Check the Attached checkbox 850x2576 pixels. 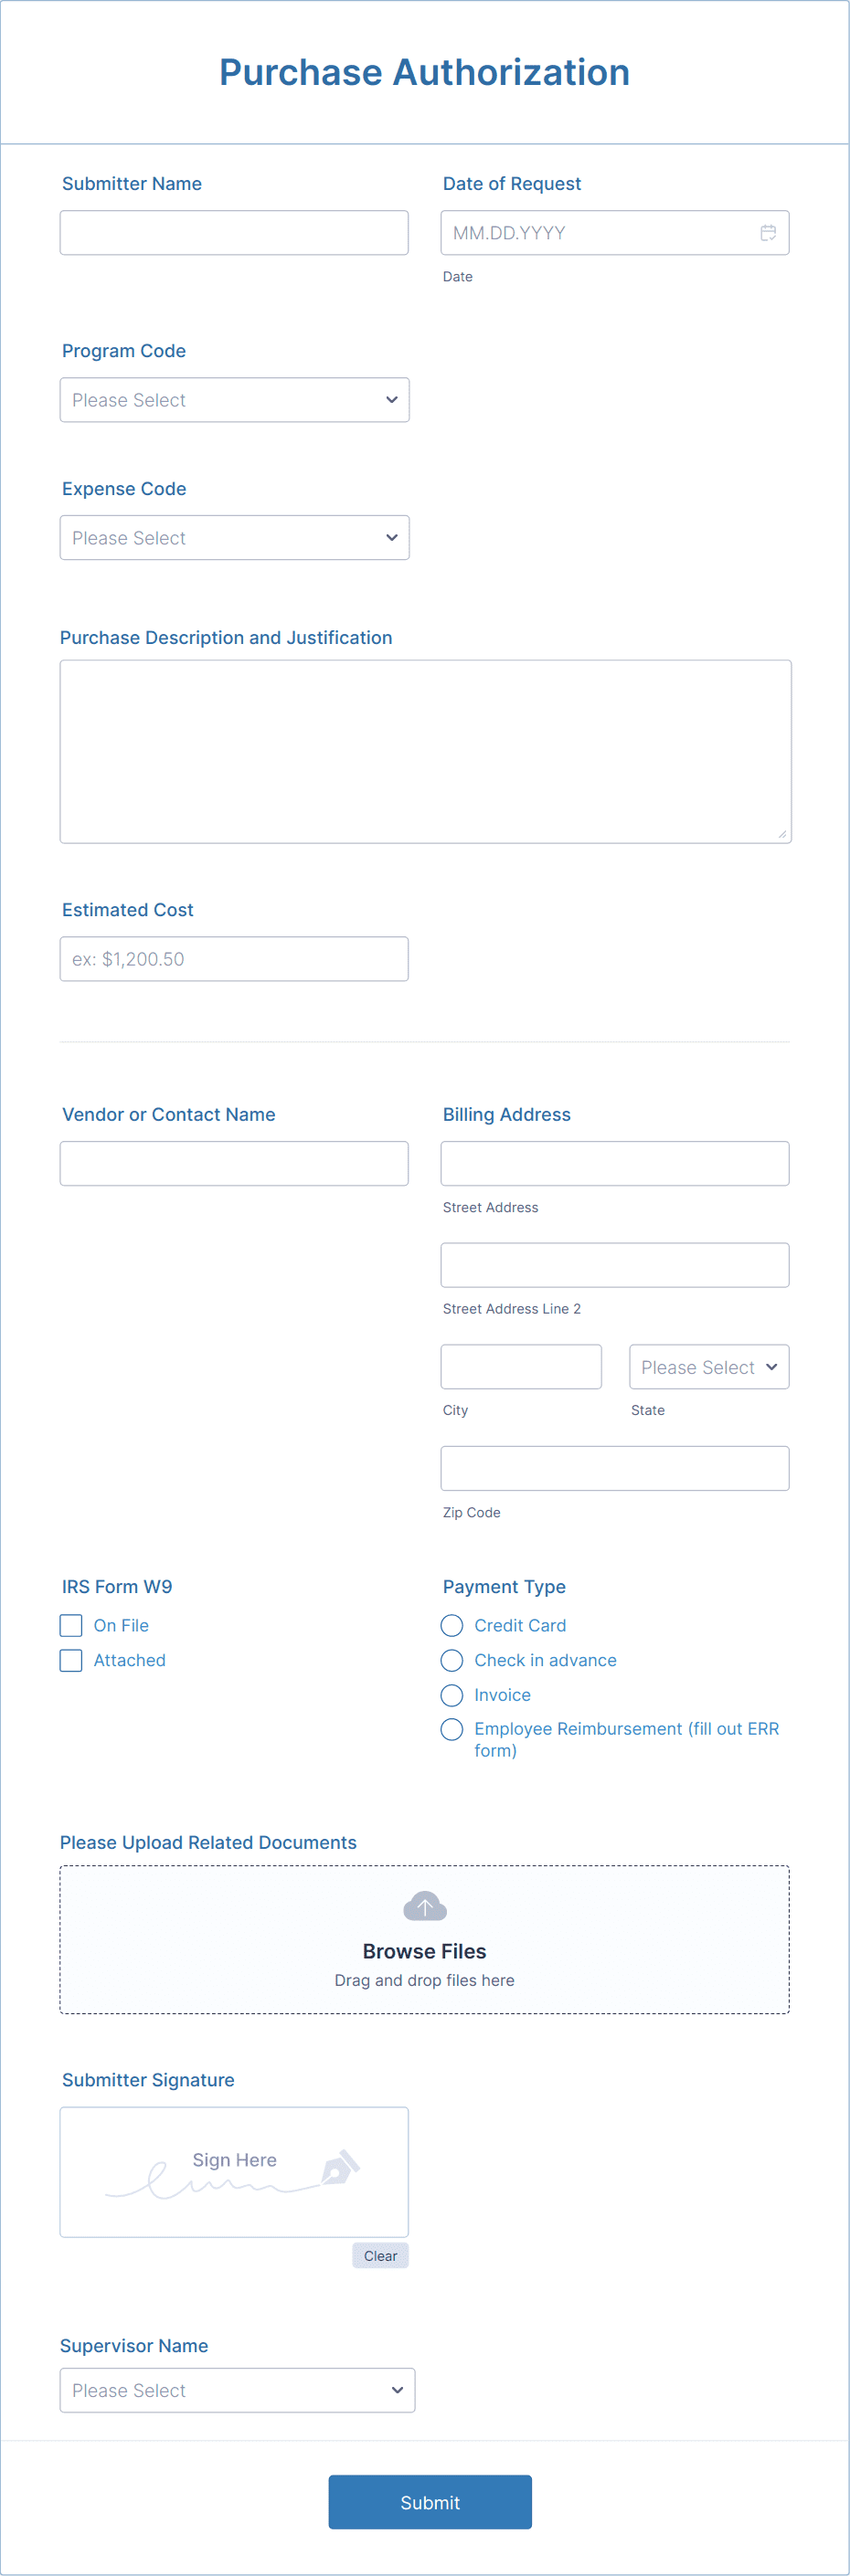71,1660
